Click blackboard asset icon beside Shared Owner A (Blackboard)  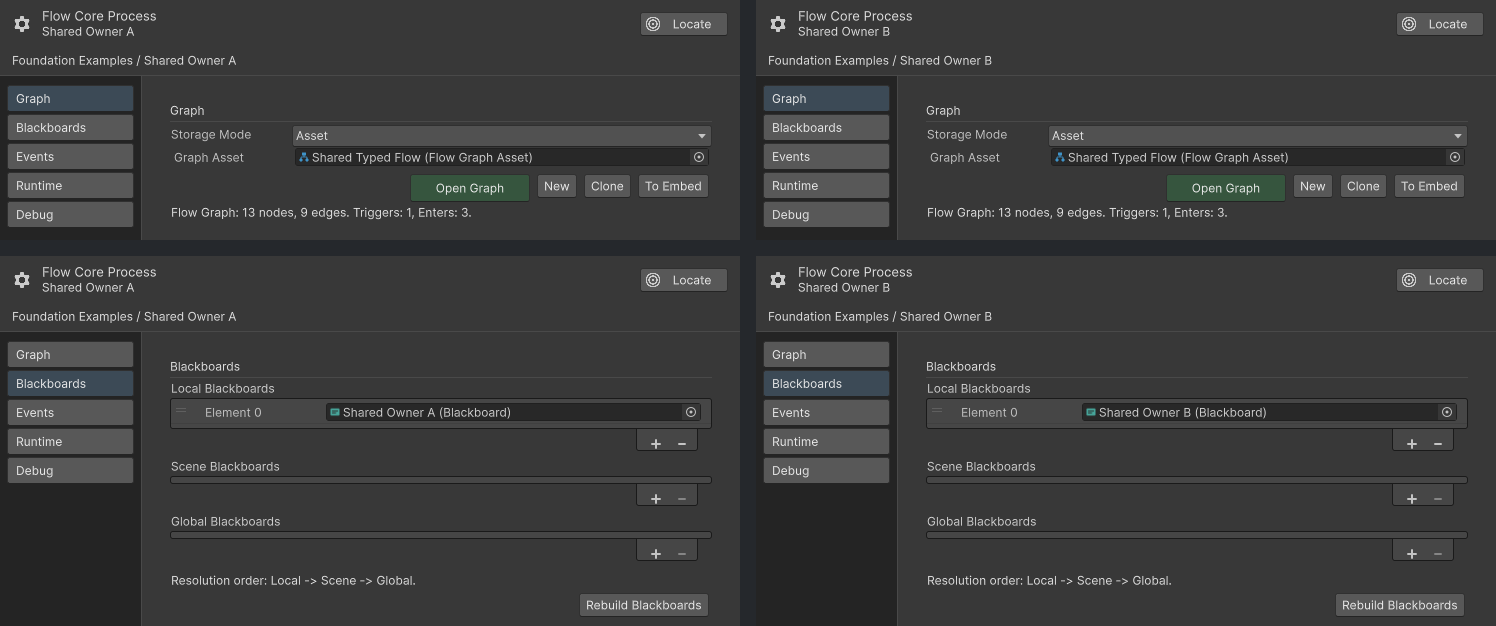click(x=335, y=412)
